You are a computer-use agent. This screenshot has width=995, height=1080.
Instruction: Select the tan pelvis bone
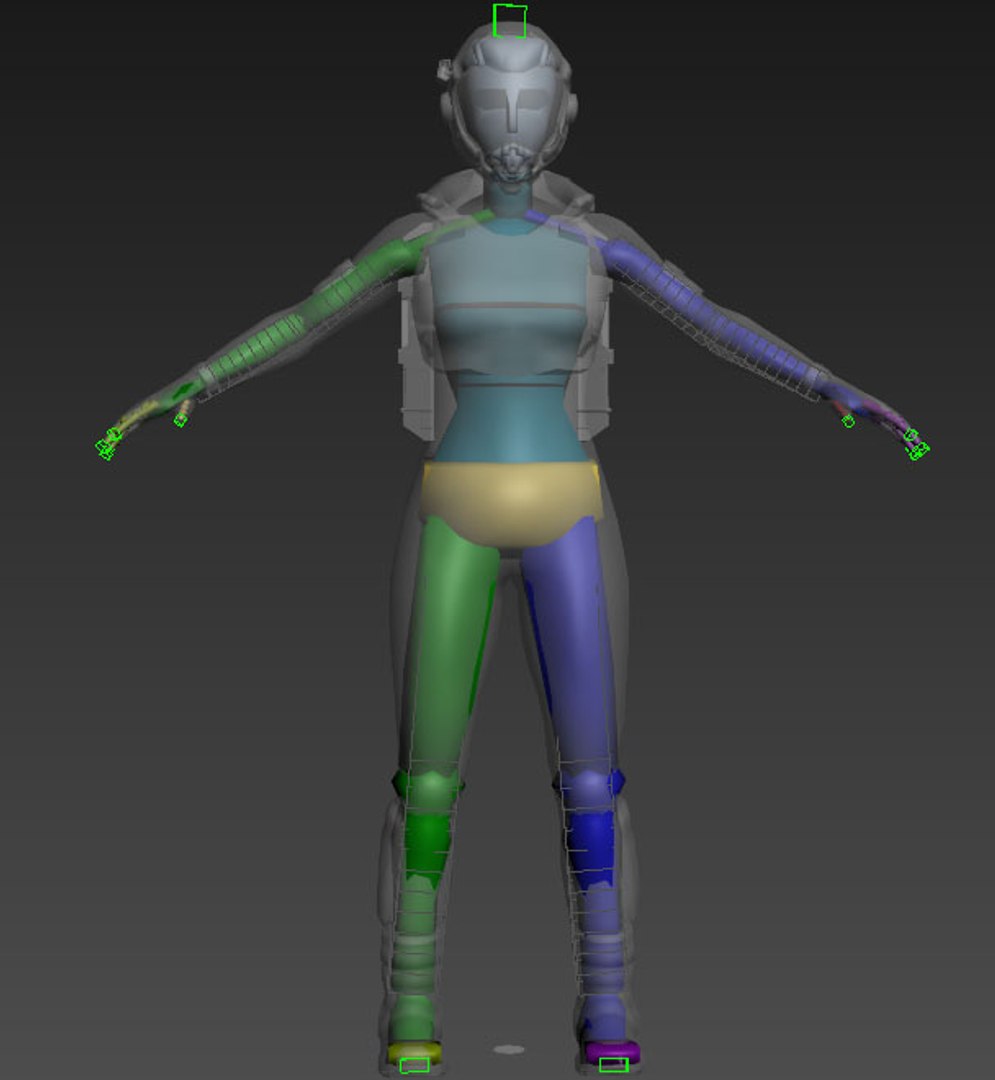[511, 503]
